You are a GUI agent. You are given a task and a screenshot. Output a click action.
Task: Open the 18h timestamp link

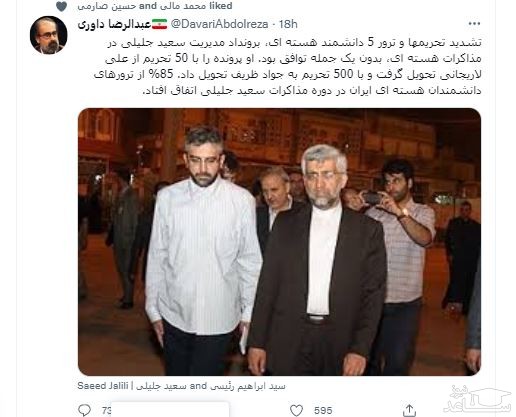coord(288,24)
